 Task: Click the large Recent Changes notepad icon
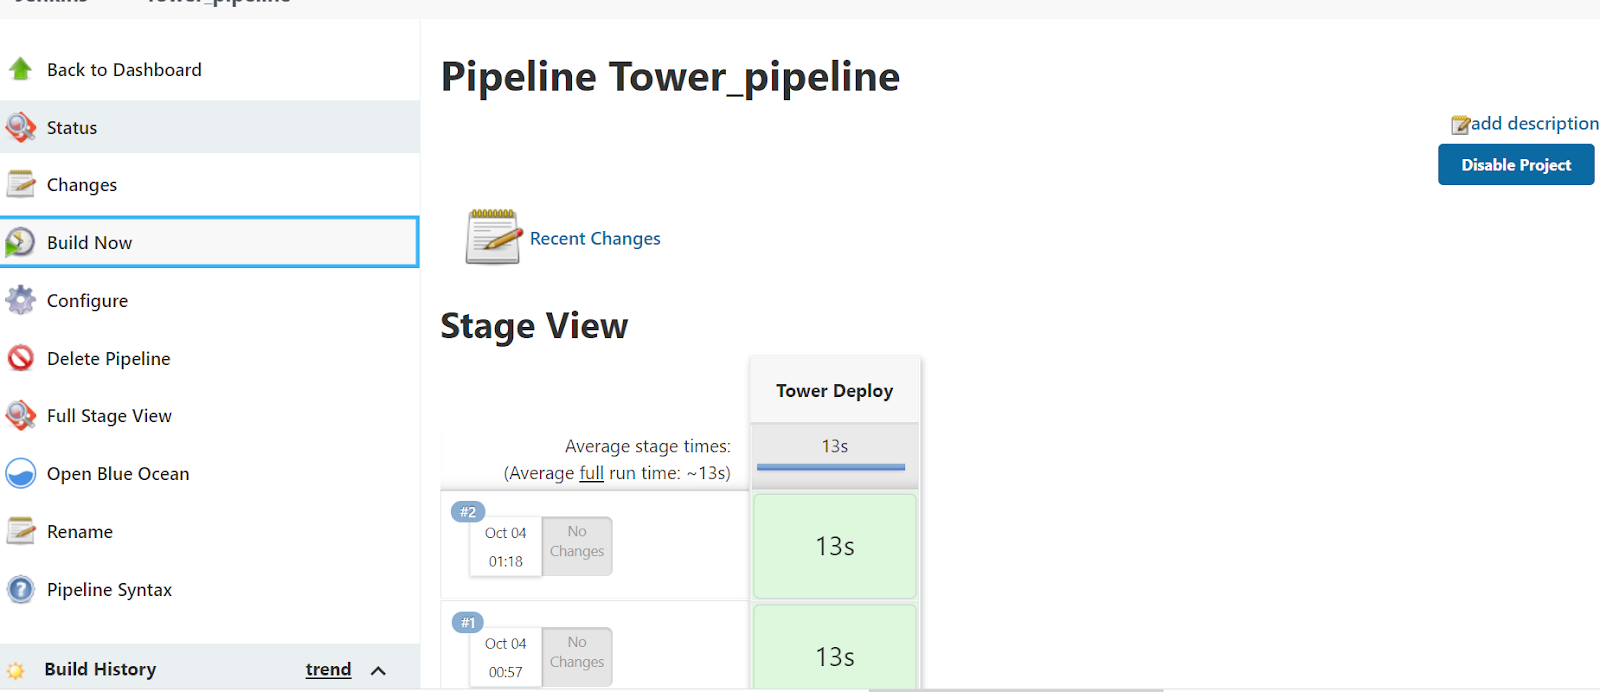(x=492, y=237)
